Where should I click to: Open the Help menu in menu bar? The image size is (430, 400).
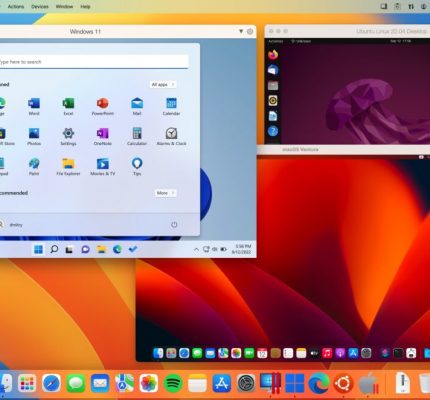[x=85, y=6]
